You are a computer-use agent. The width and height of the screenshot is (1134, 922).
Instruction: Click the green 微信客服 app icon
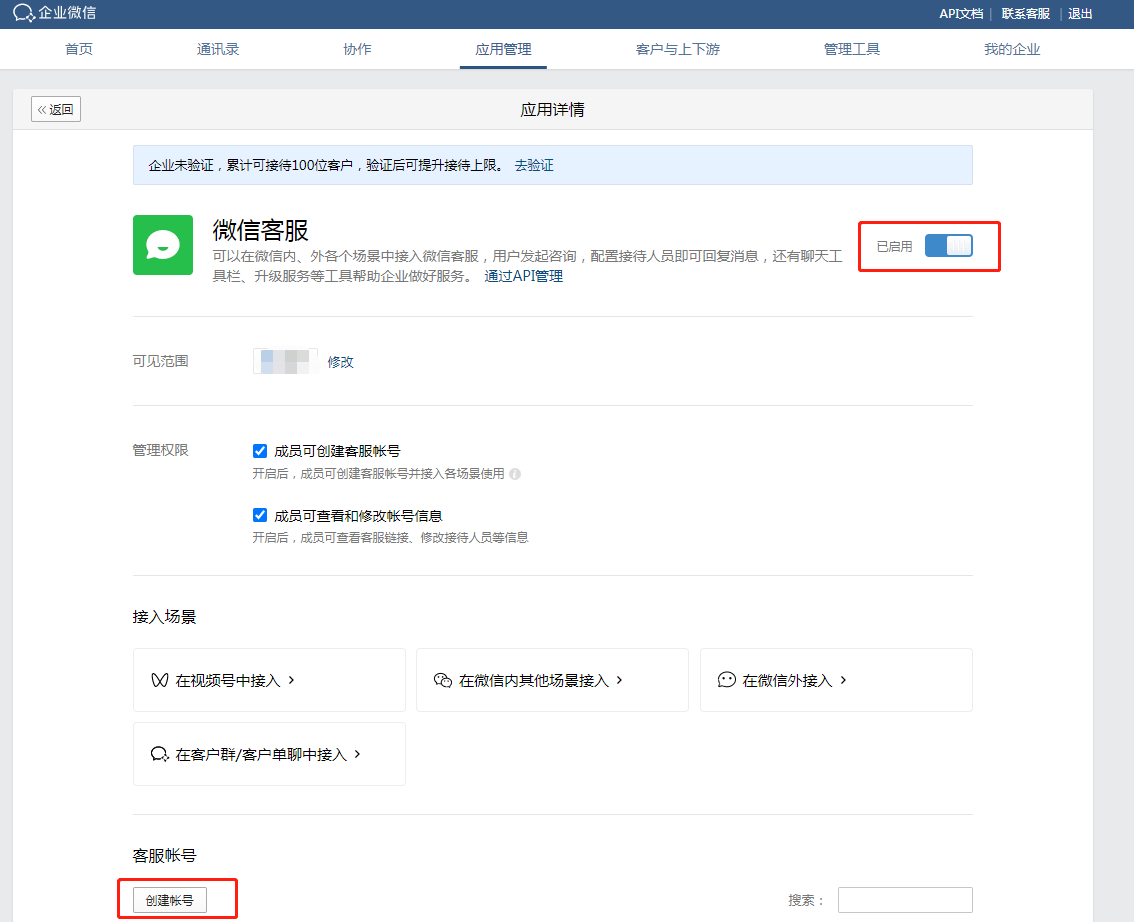pos(163,245)
